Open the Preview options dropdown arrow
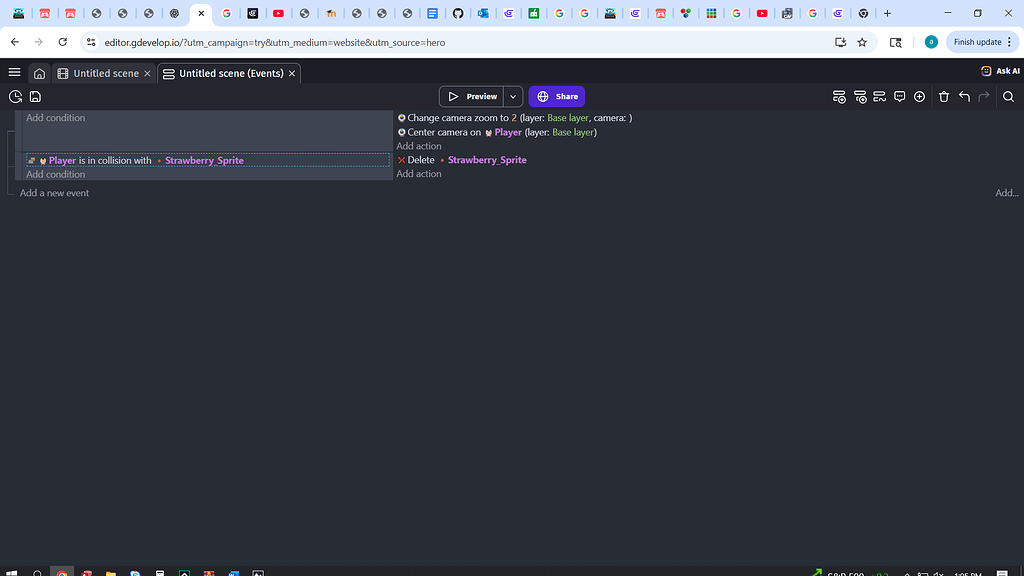 512,96
